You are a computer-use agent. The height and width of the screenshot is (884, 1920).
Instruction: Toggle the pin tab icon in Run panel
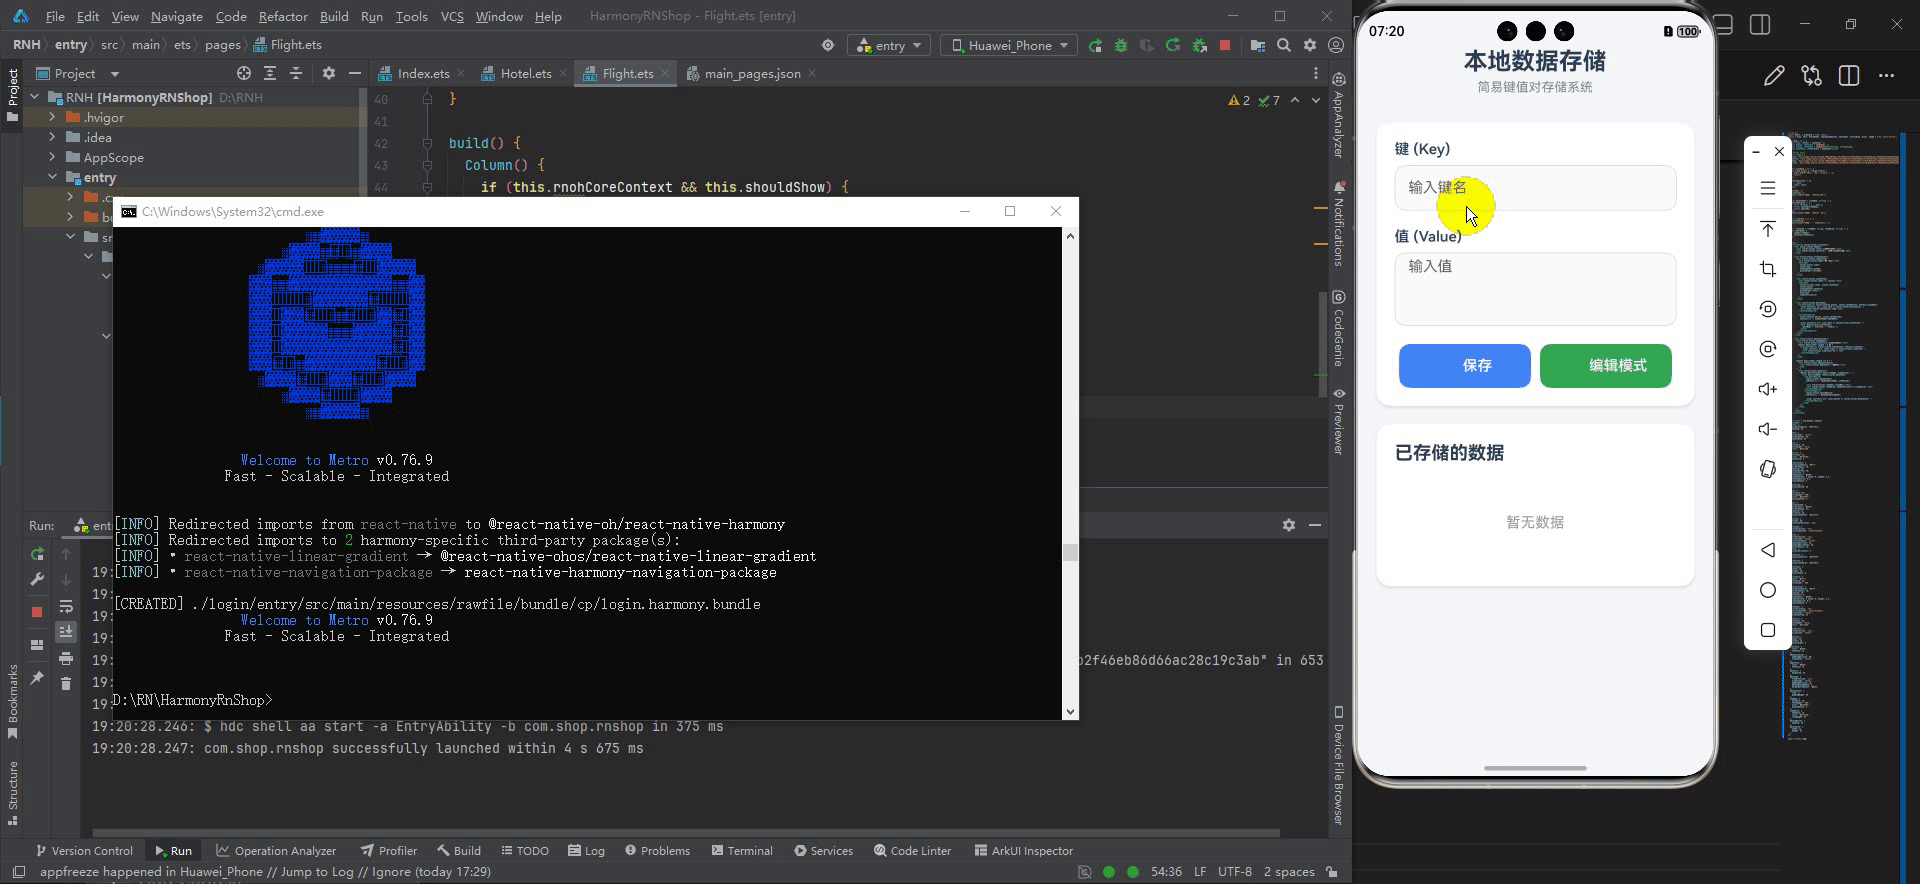coord(37,678)
